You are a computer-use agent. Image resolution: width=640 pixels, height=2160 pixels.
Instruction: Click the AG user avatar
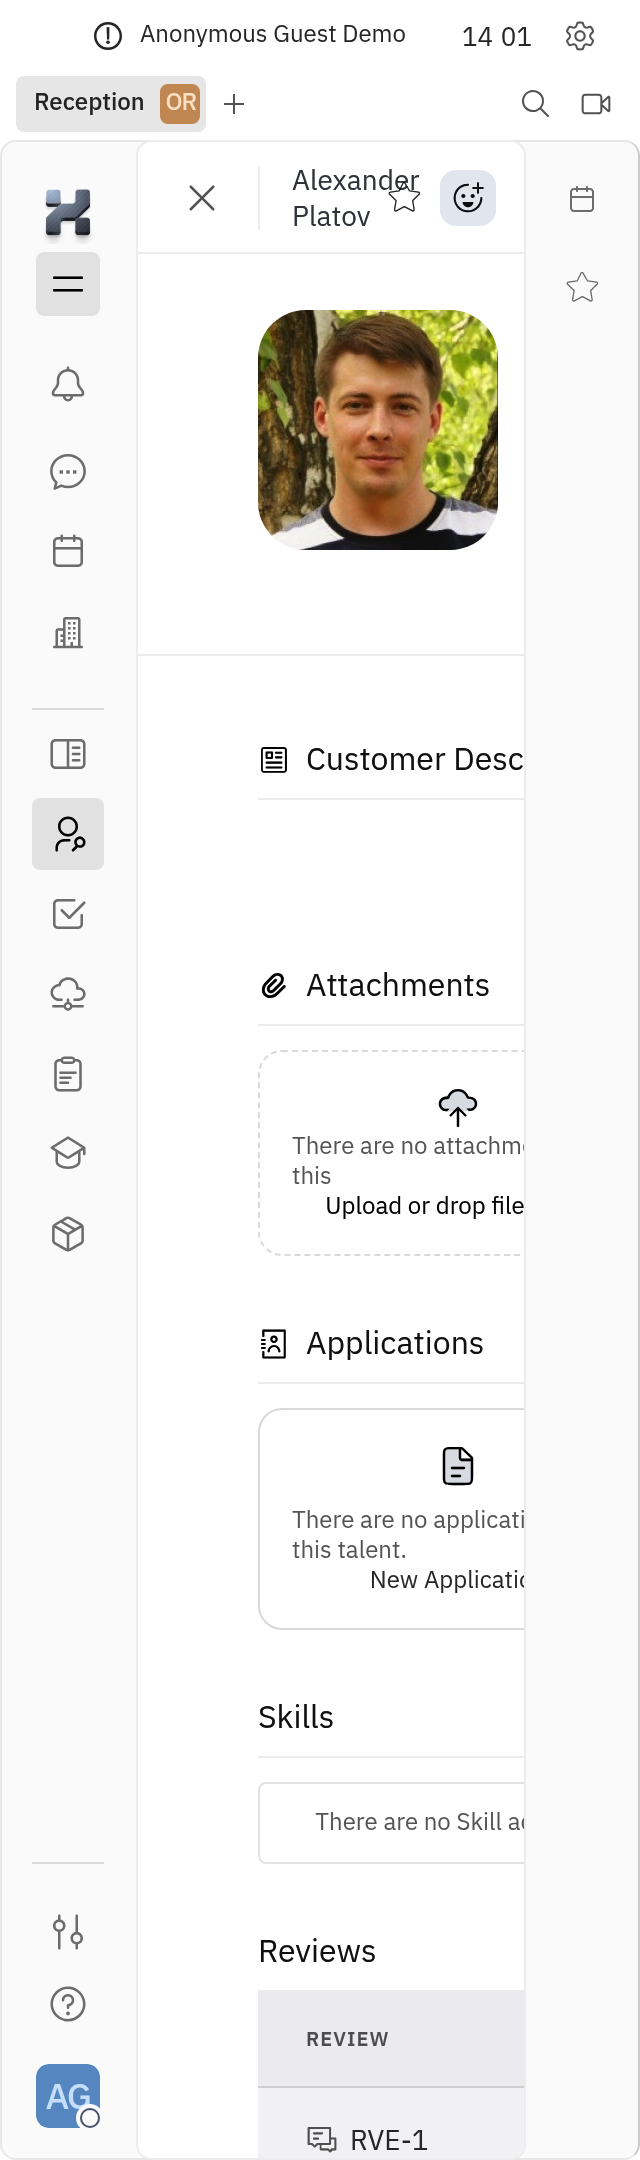click(68, 2096)
